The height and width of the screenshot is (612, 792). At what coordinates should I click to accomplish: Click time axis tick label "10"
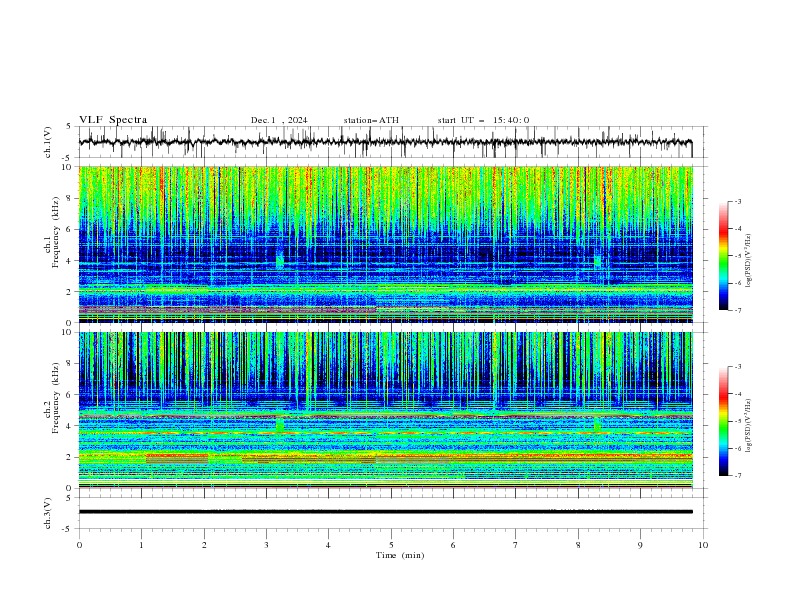tap(703, 545)
